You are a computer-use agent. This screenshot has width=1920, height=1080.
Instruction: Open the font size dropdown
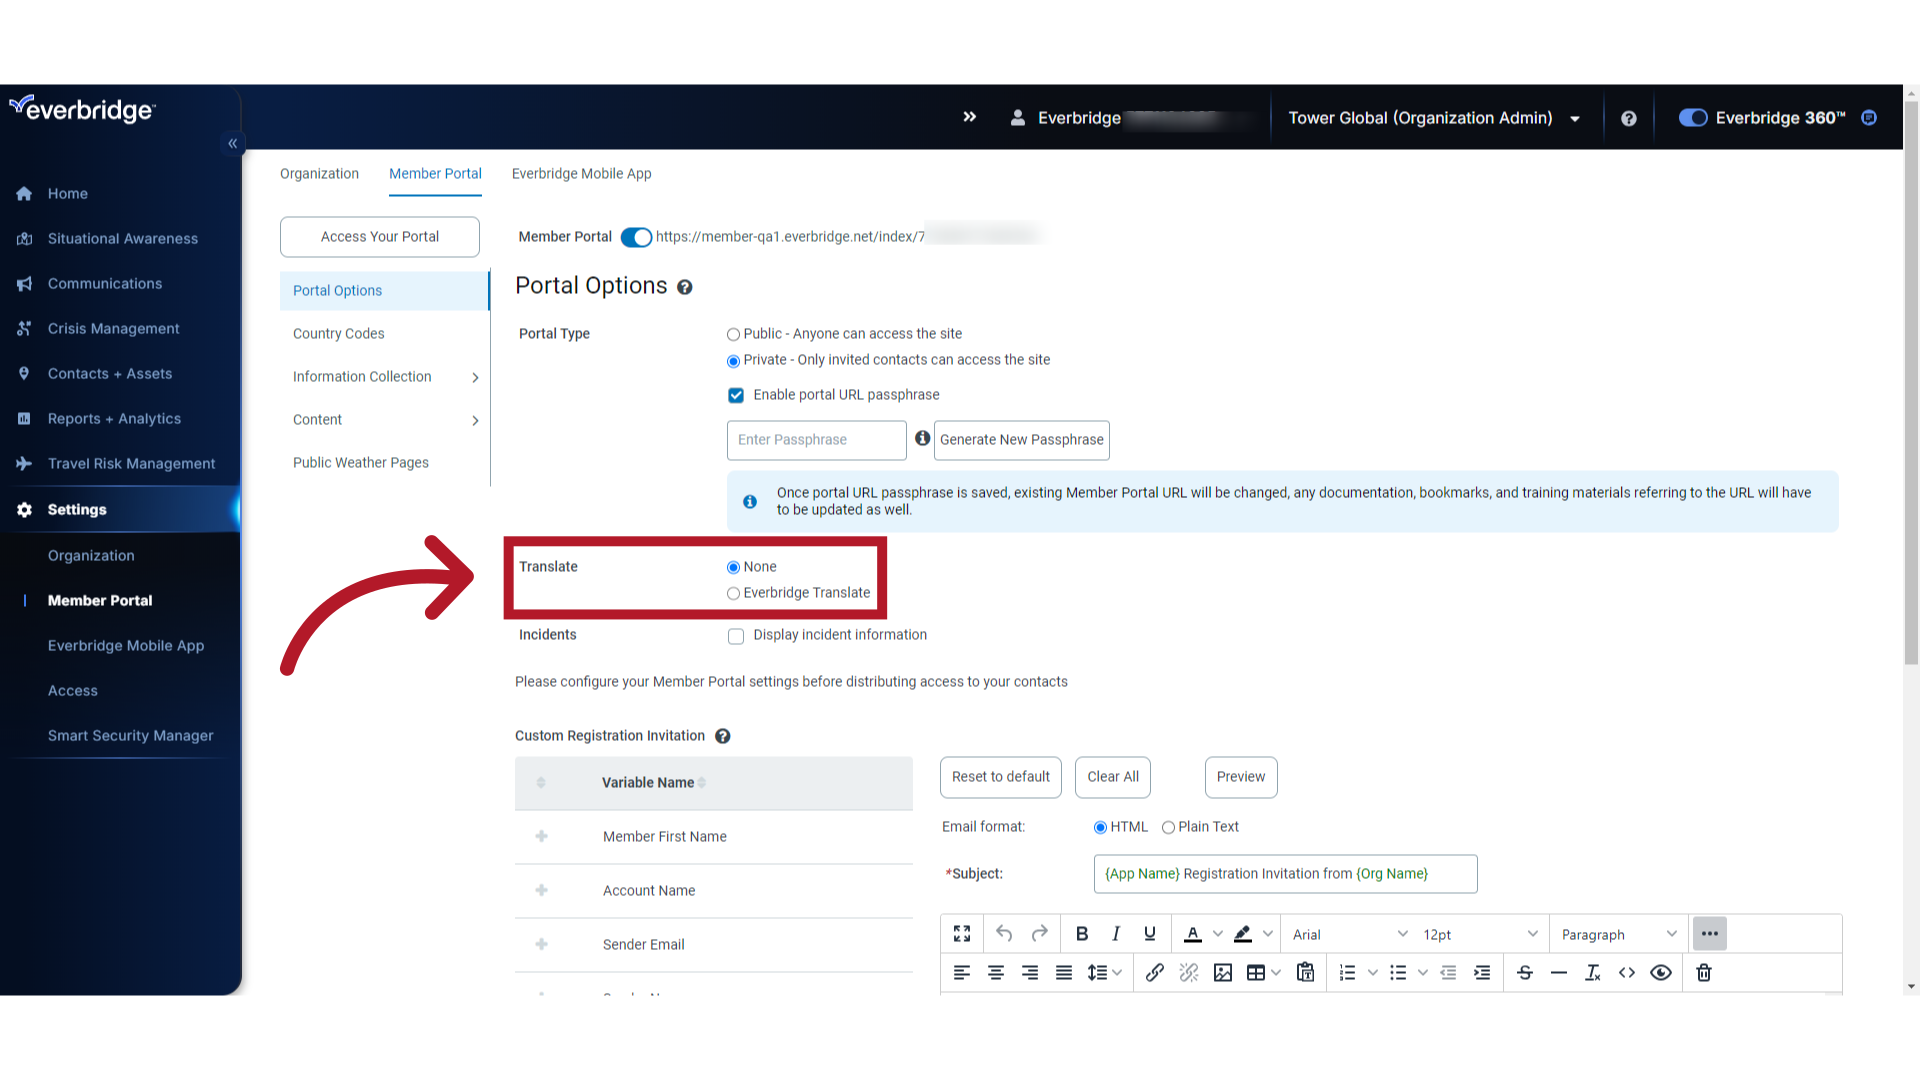(x=1477, y=934)
